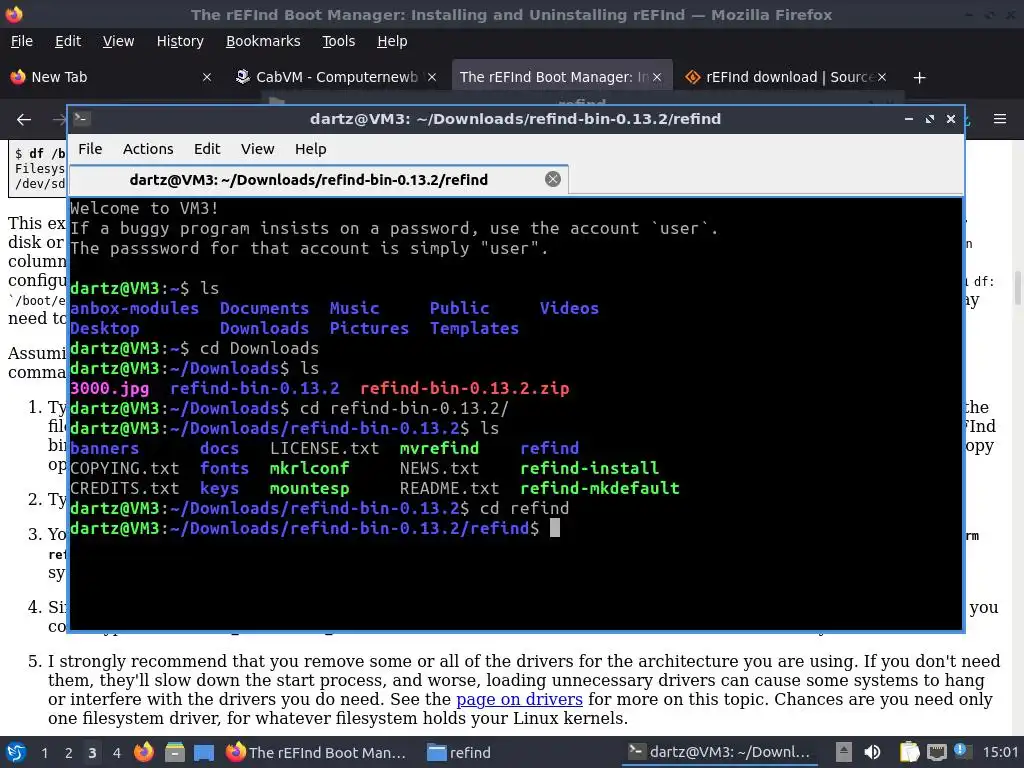The height and width of the screenshot is (768, 1024).
Task: Open the terminal Actions menu
Action: point(148,149)
